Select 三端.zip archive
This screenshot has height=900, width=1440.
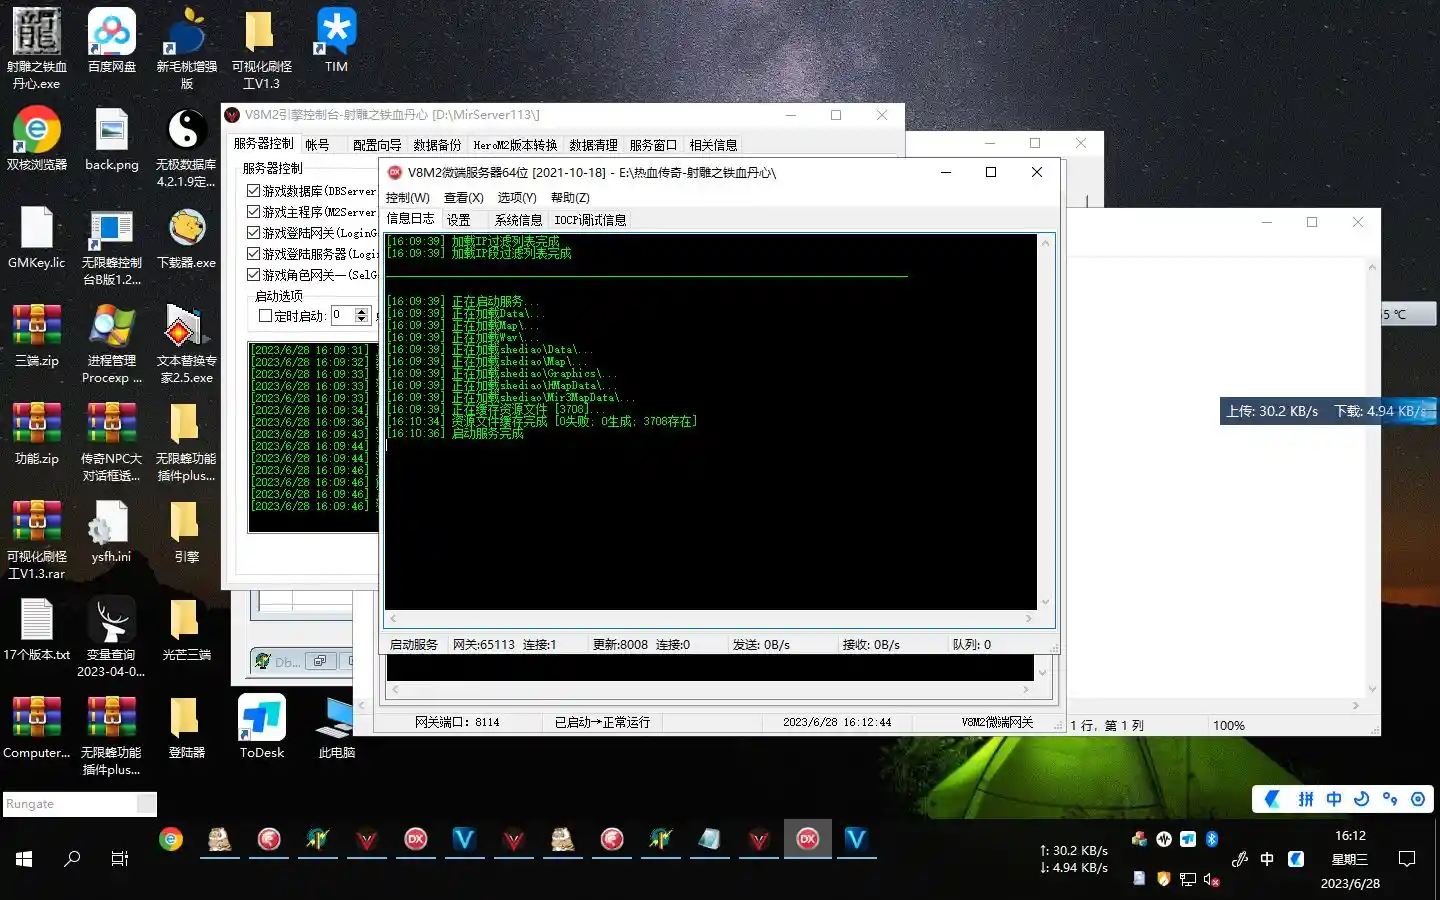(37, 335)
